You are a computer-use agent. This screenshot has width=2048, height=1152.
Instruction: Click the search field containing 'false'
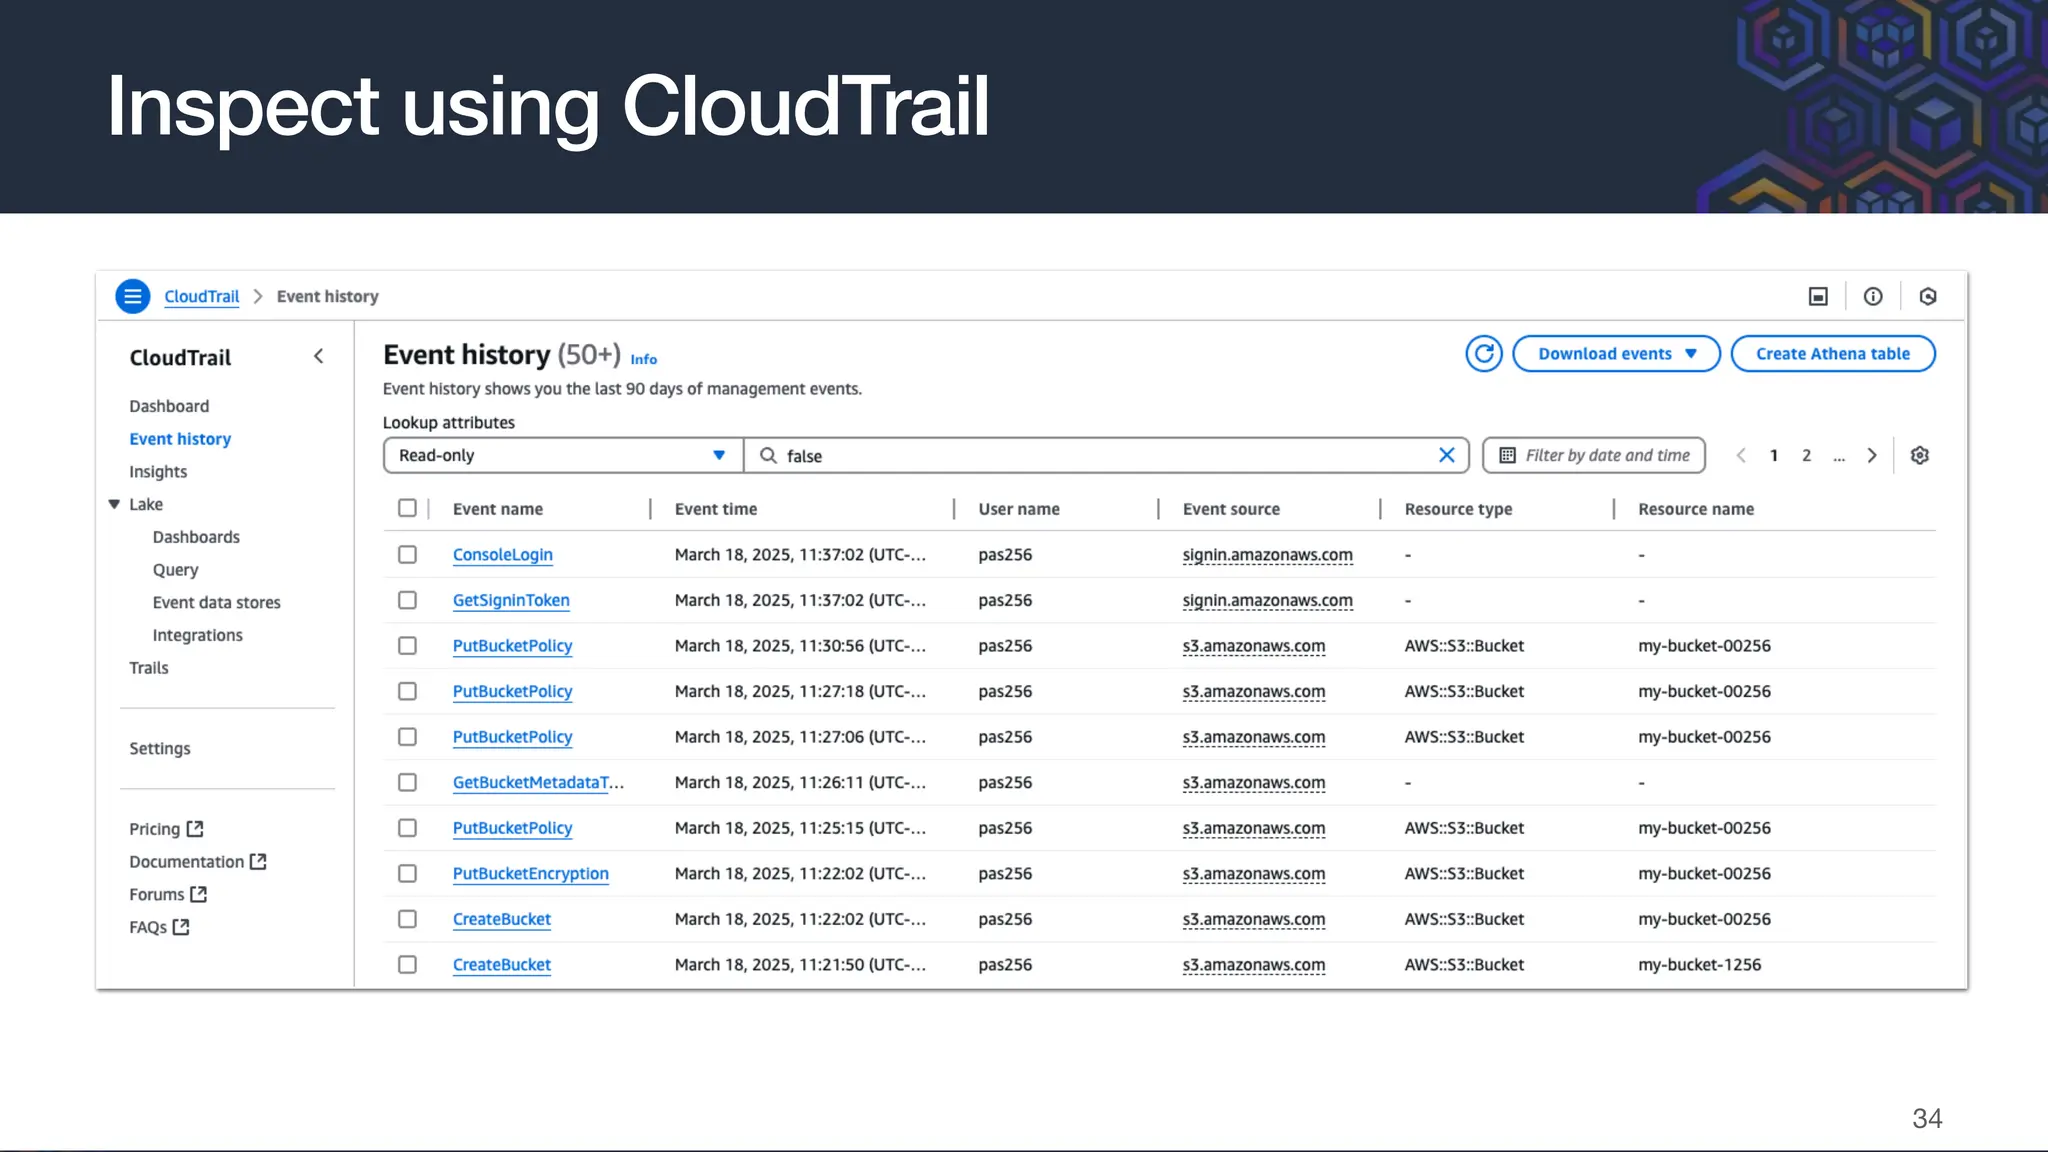pos(1107,455)
